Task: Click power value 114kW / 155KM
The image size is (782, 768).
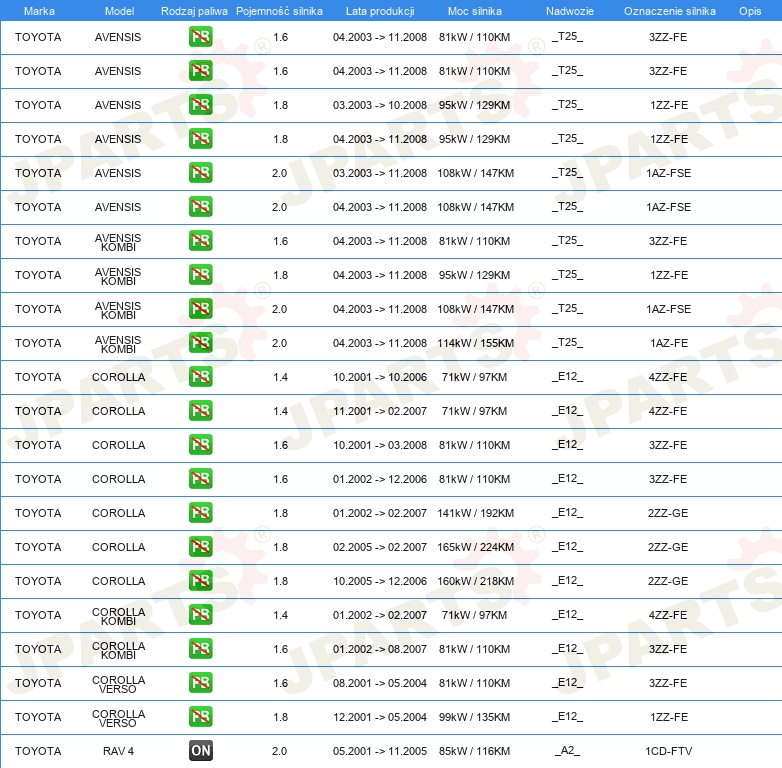Action: 475,343
